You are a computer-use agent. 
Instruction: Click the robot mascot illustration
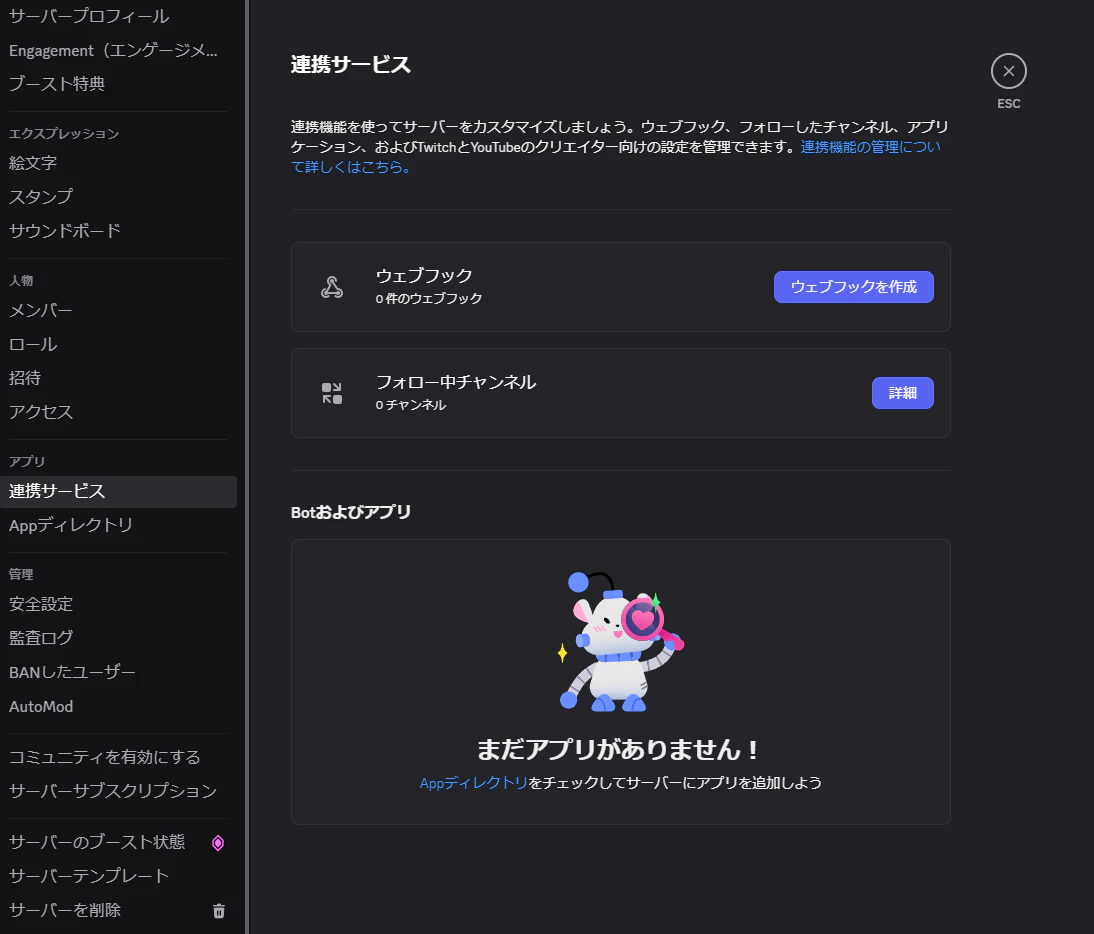[x=620, y=642]
